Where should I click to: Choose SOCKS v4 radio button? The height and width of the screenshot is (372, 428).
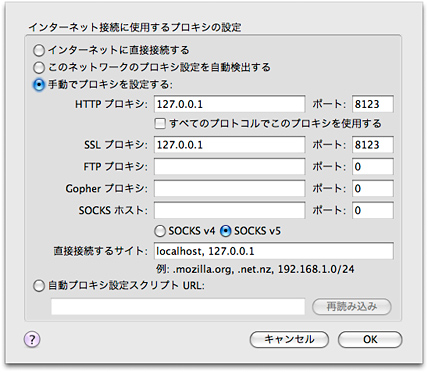click(x=160, y=231)
